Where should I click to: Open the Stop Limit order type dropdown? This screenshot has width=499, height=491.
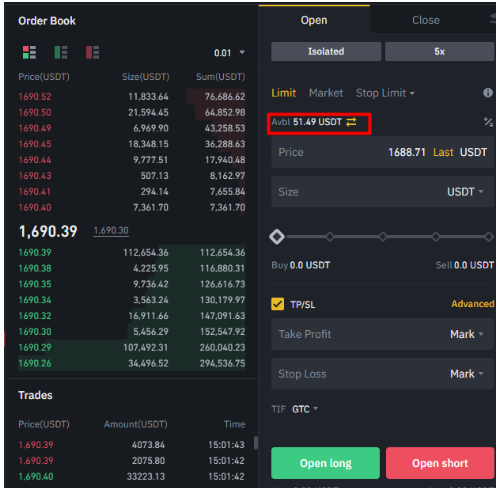(385, 93)
